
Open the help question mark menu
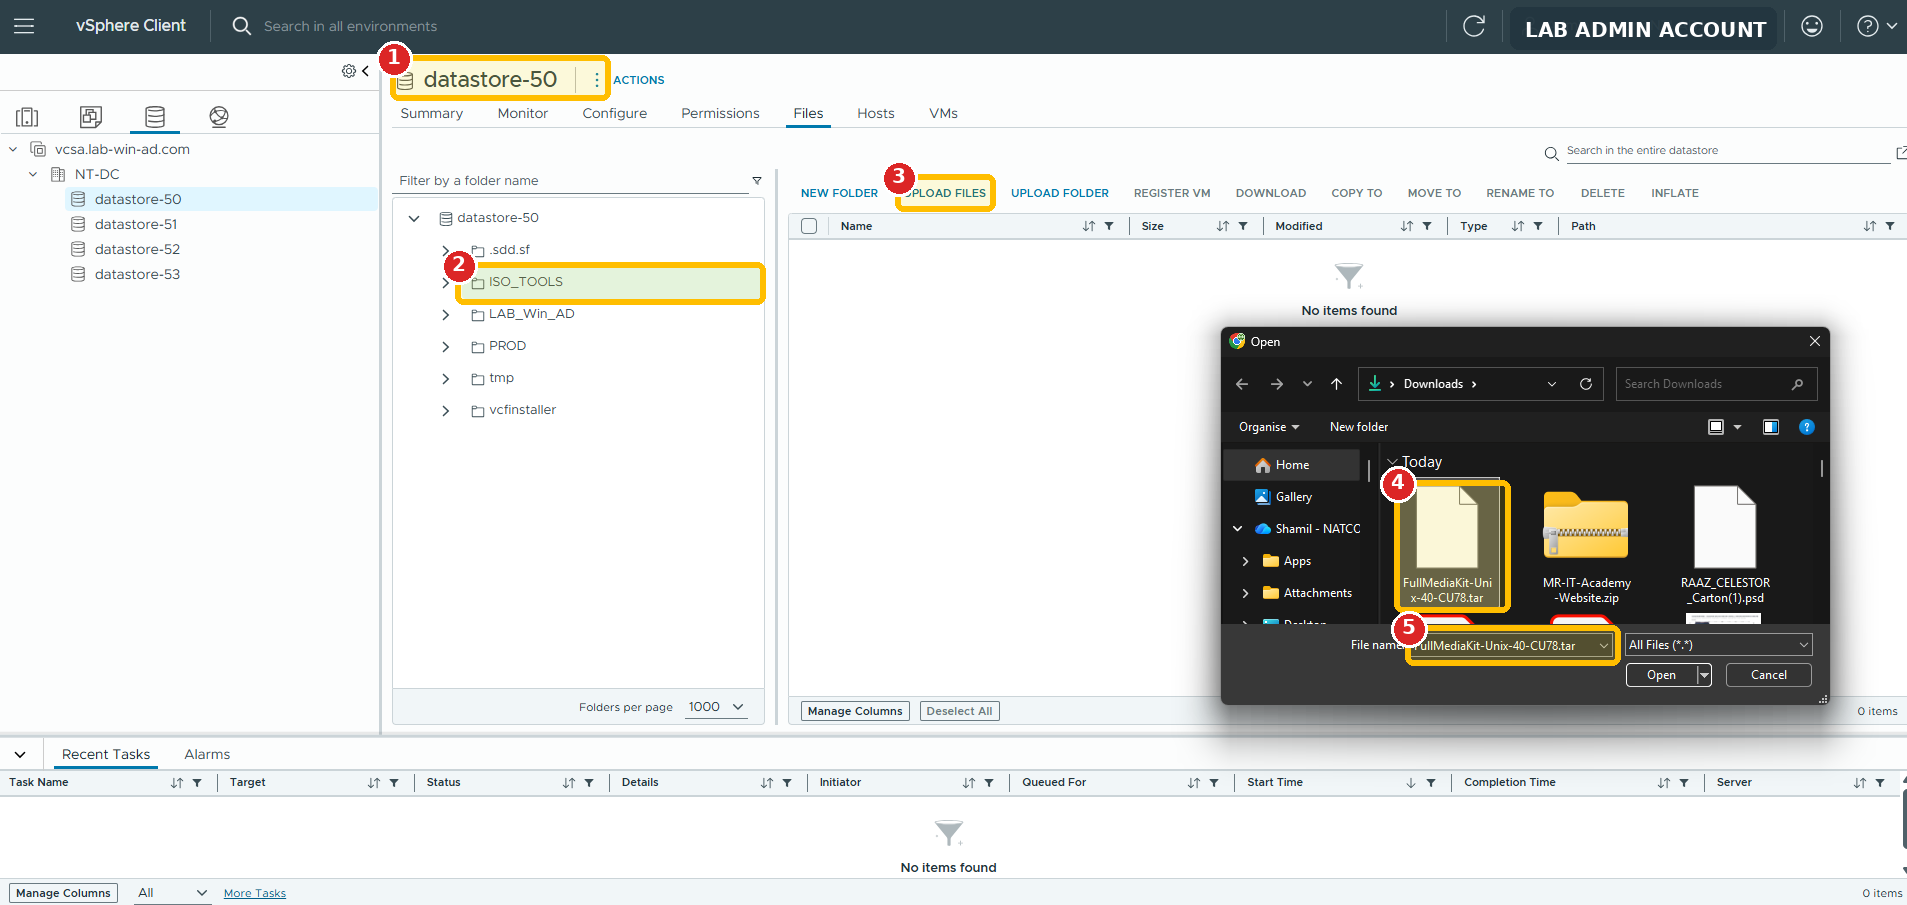pos(1876,26)
